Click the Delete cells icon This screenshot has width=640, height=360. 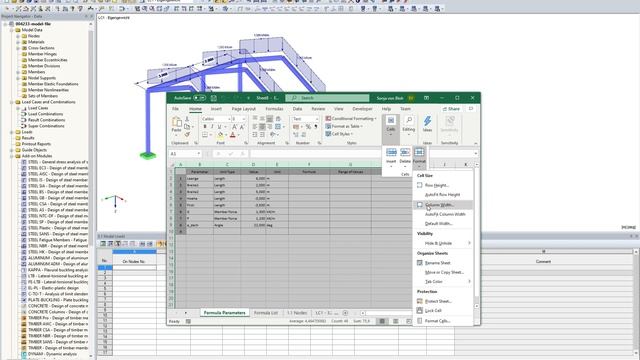tap(405, 152)
